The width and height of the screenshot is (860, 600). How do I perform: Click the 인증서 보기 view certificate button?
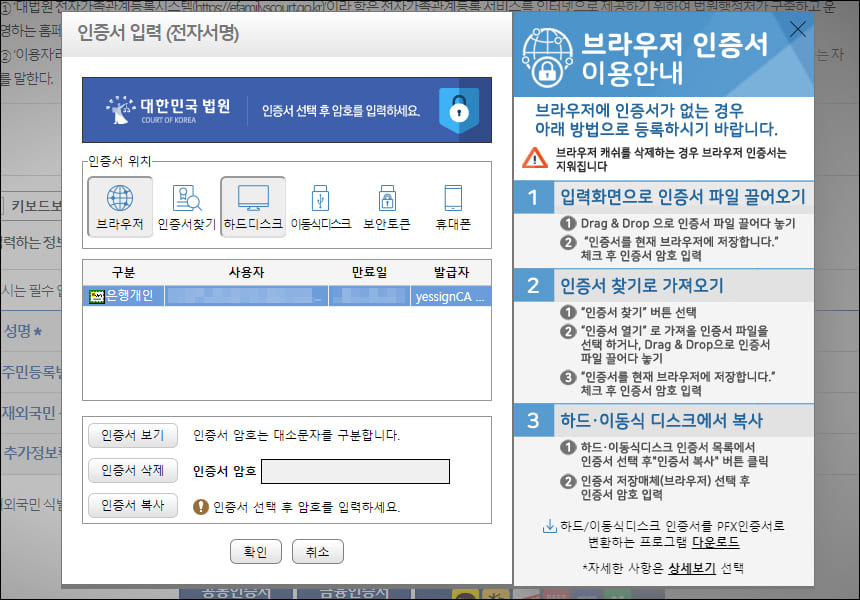pos(133,435)
